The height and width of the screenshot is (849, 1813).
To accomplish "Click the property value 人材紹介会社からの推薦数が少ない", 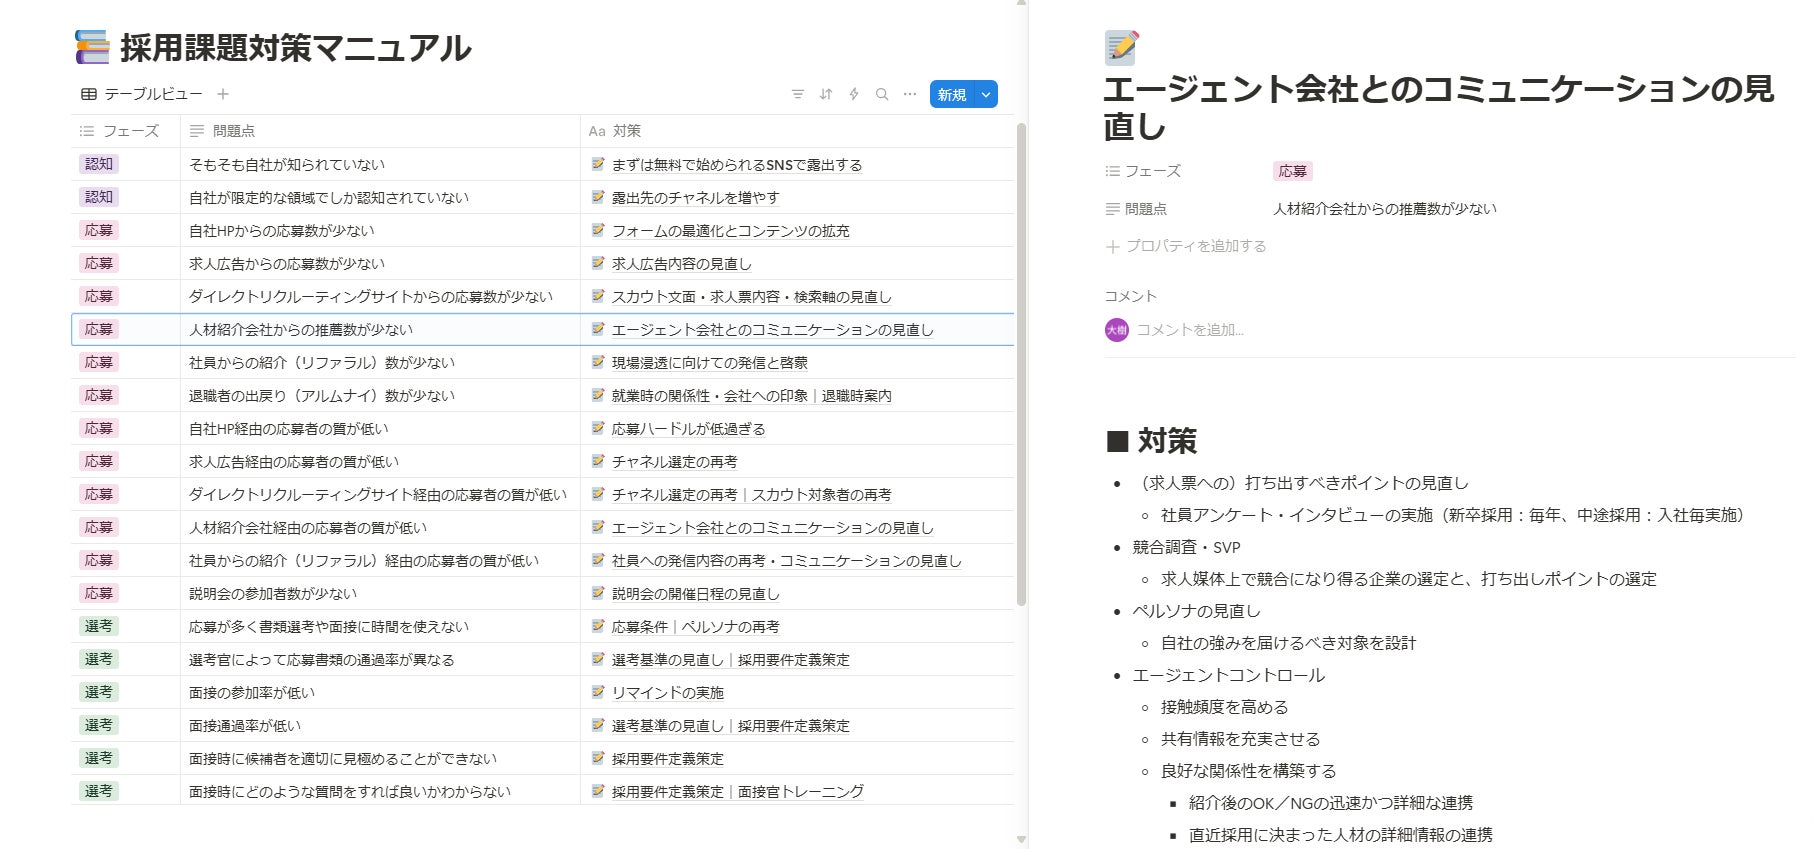I will [1385, 209].
